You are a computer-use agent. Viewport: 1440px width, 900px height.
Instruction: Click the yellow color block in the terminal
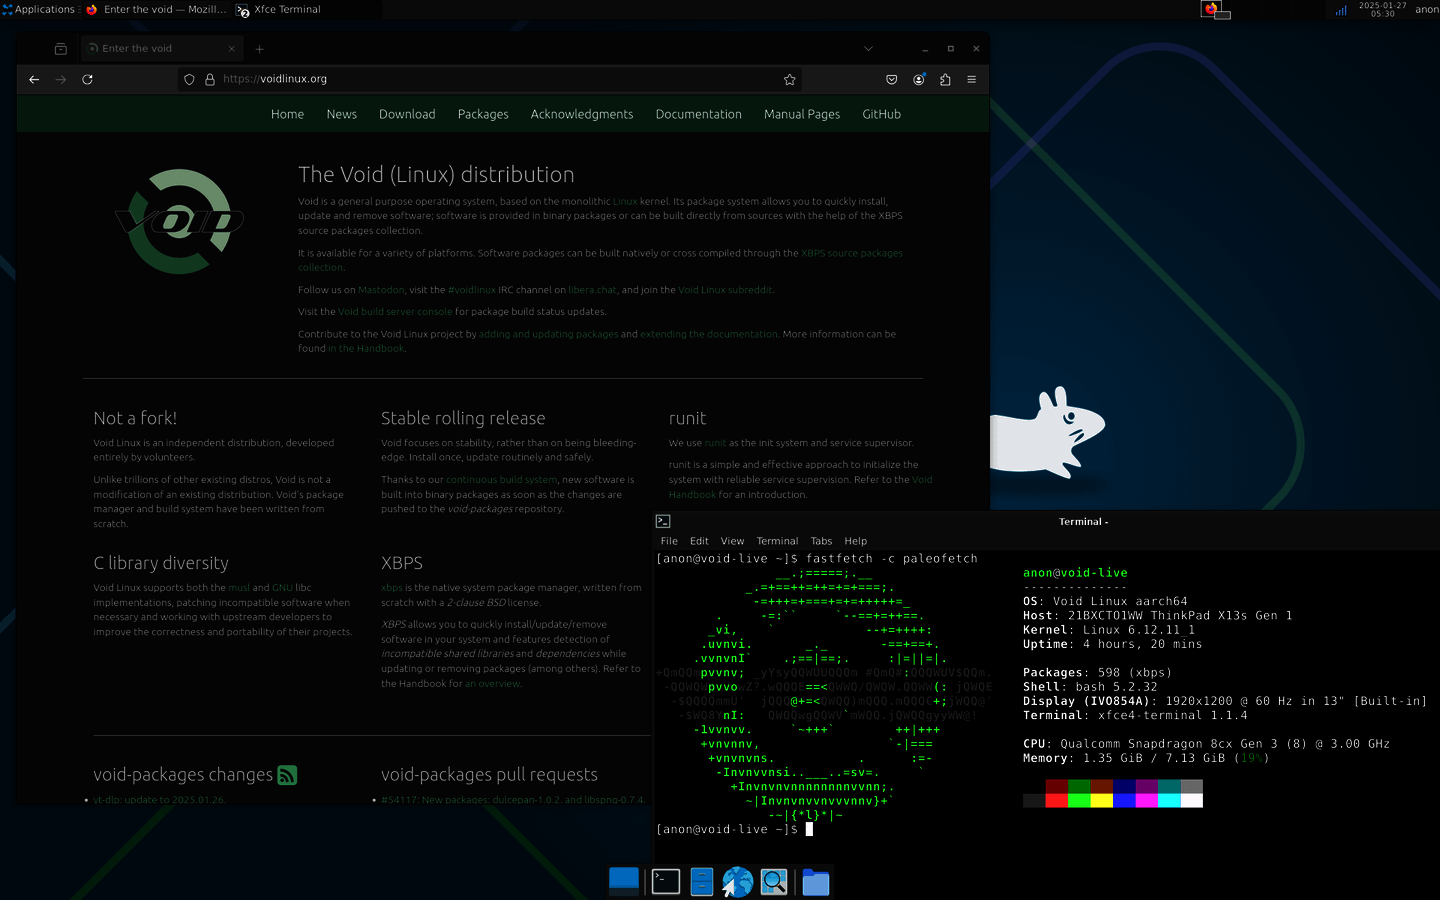pos(1101,800)
